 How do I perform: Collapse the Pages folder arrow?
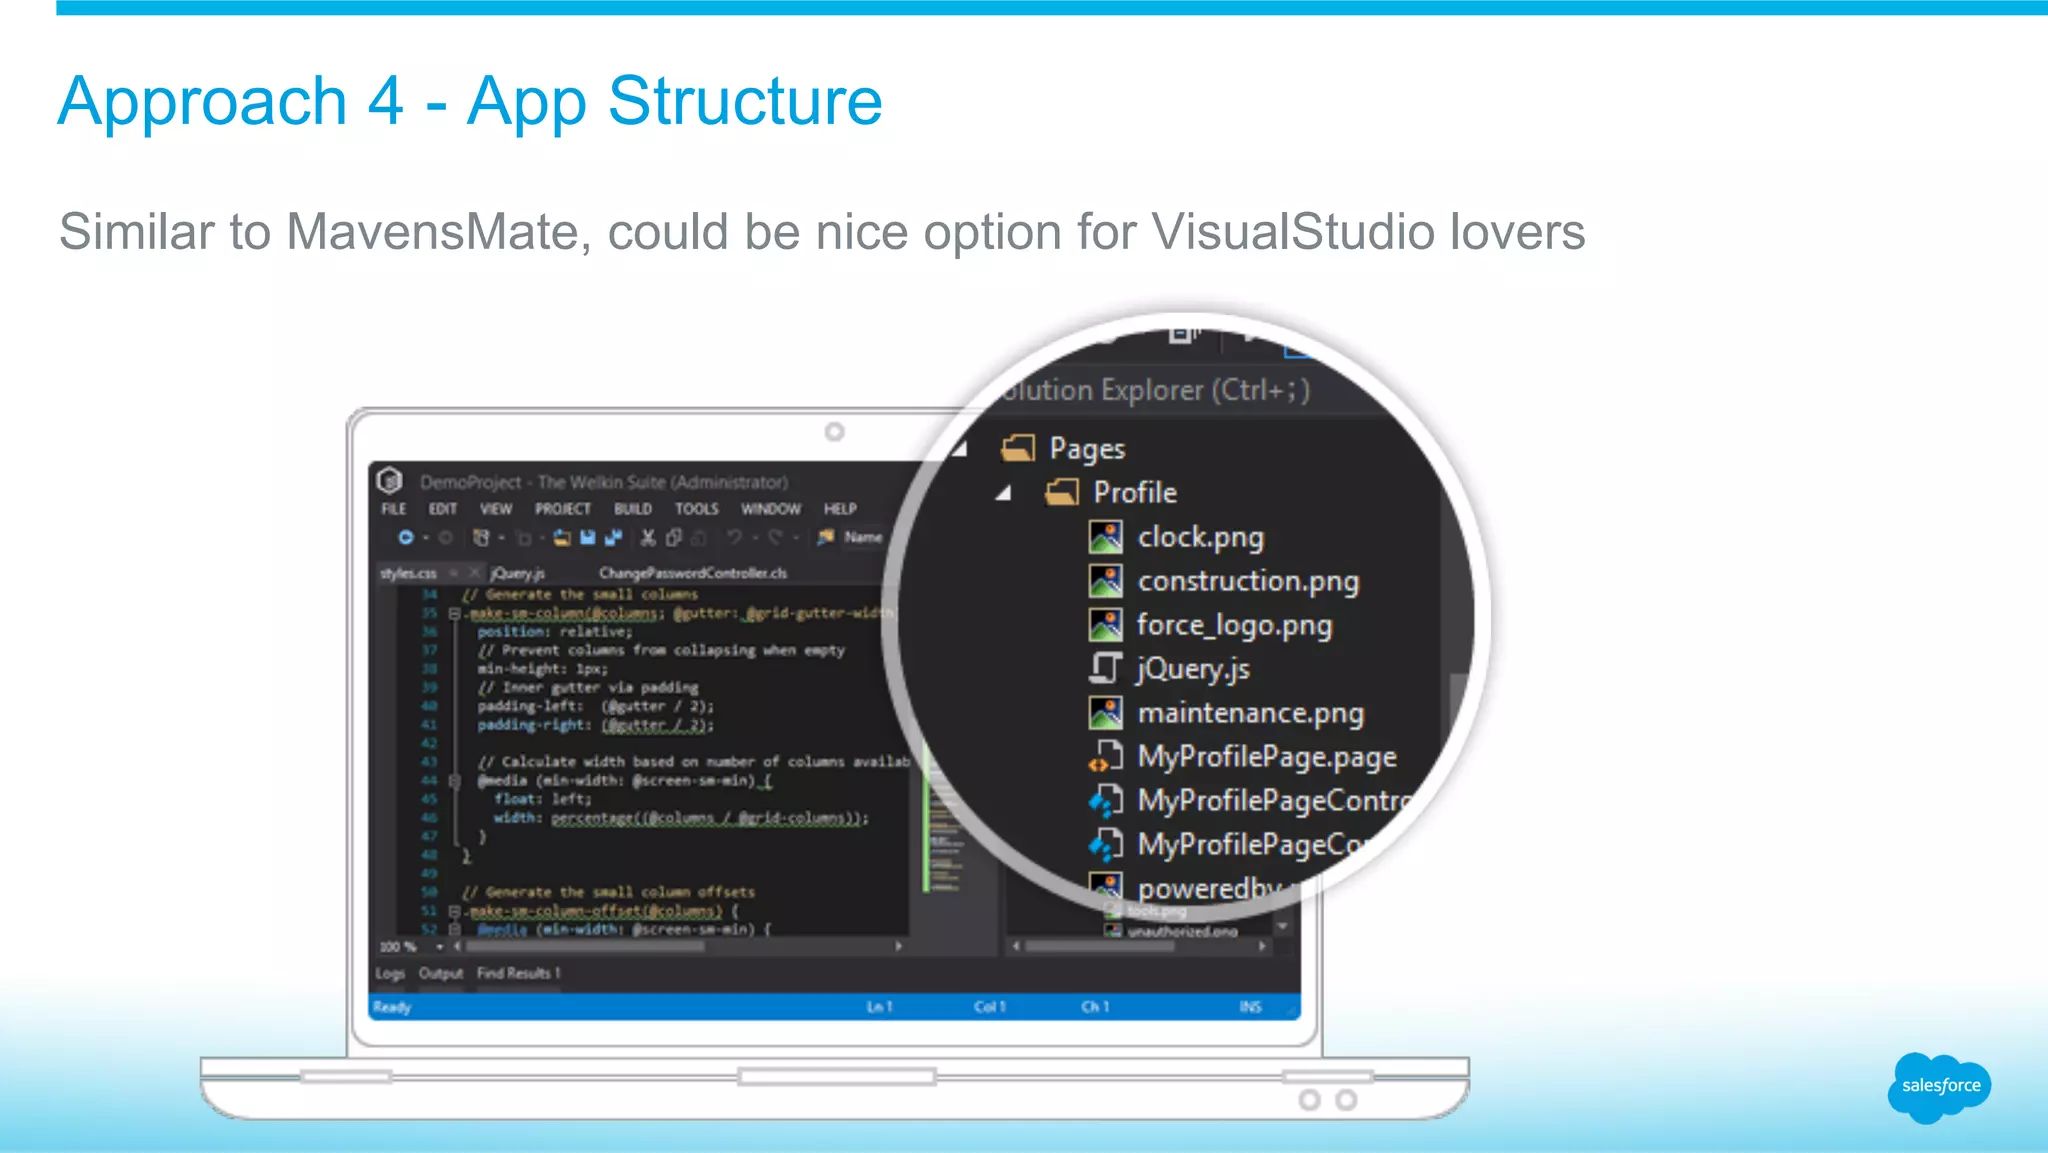(960, 449)
